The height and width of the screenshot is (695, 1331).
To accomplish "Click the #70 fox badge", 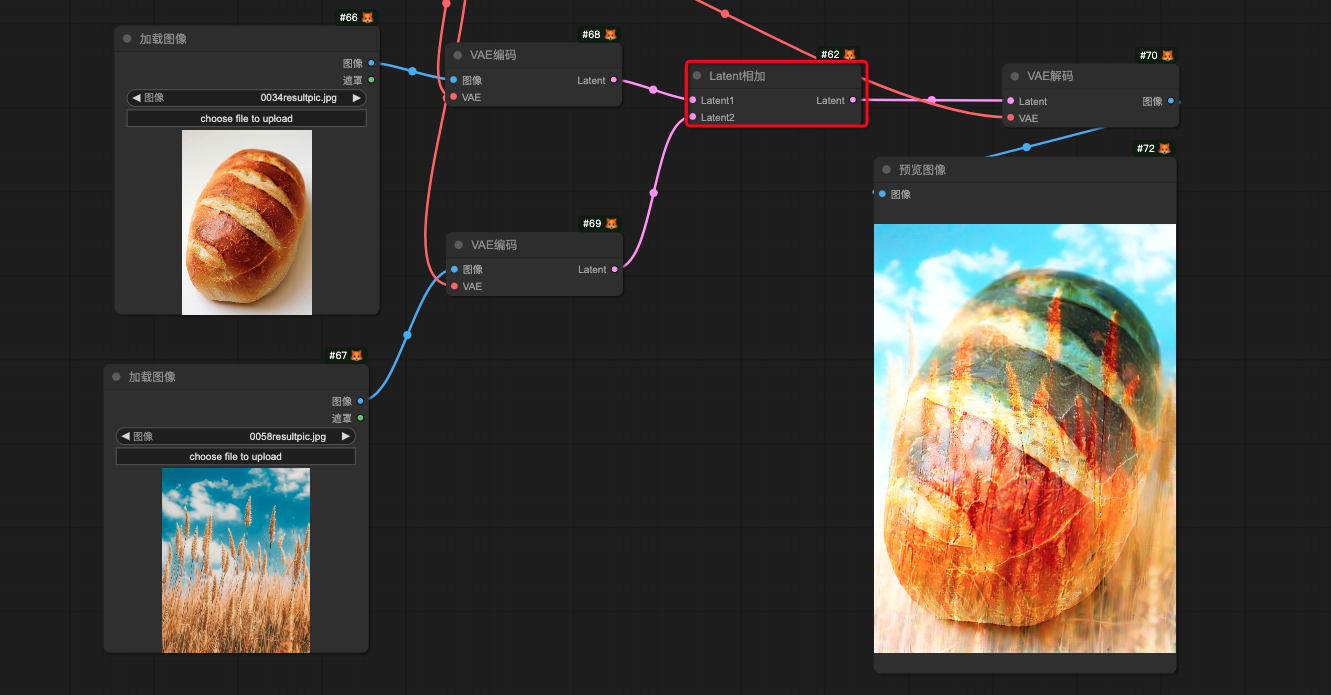I will point(1157,55).
